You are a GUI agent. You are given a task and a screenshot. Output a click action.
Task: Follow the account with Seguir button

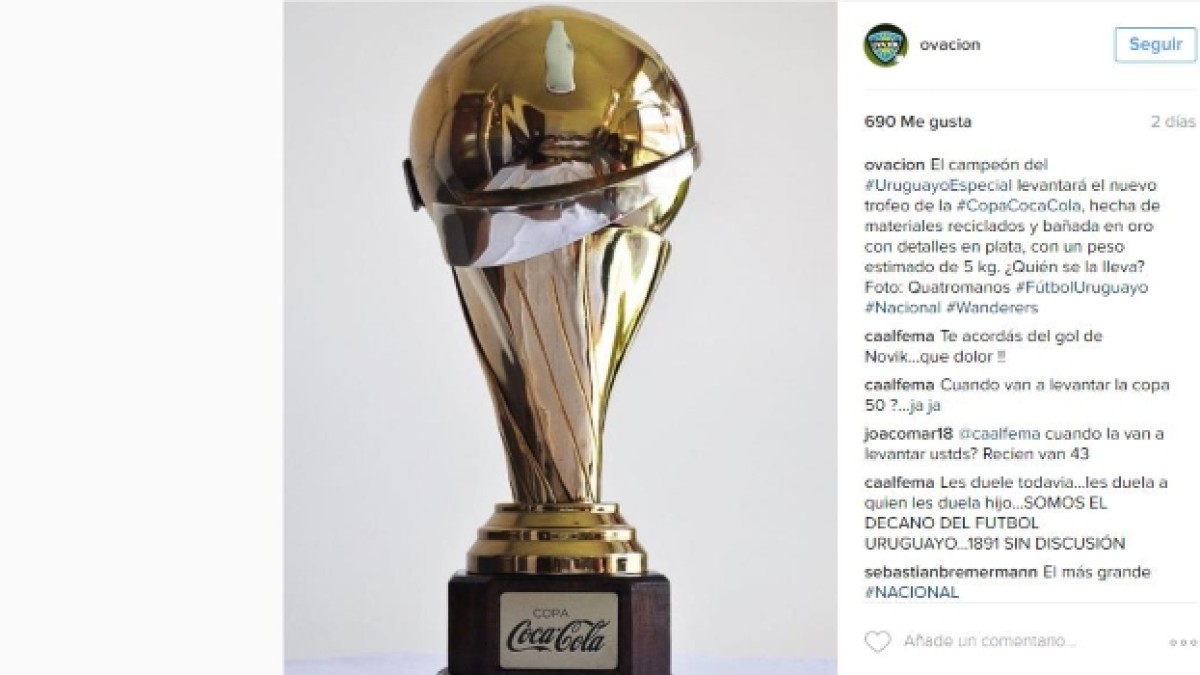coord(1155,44)
